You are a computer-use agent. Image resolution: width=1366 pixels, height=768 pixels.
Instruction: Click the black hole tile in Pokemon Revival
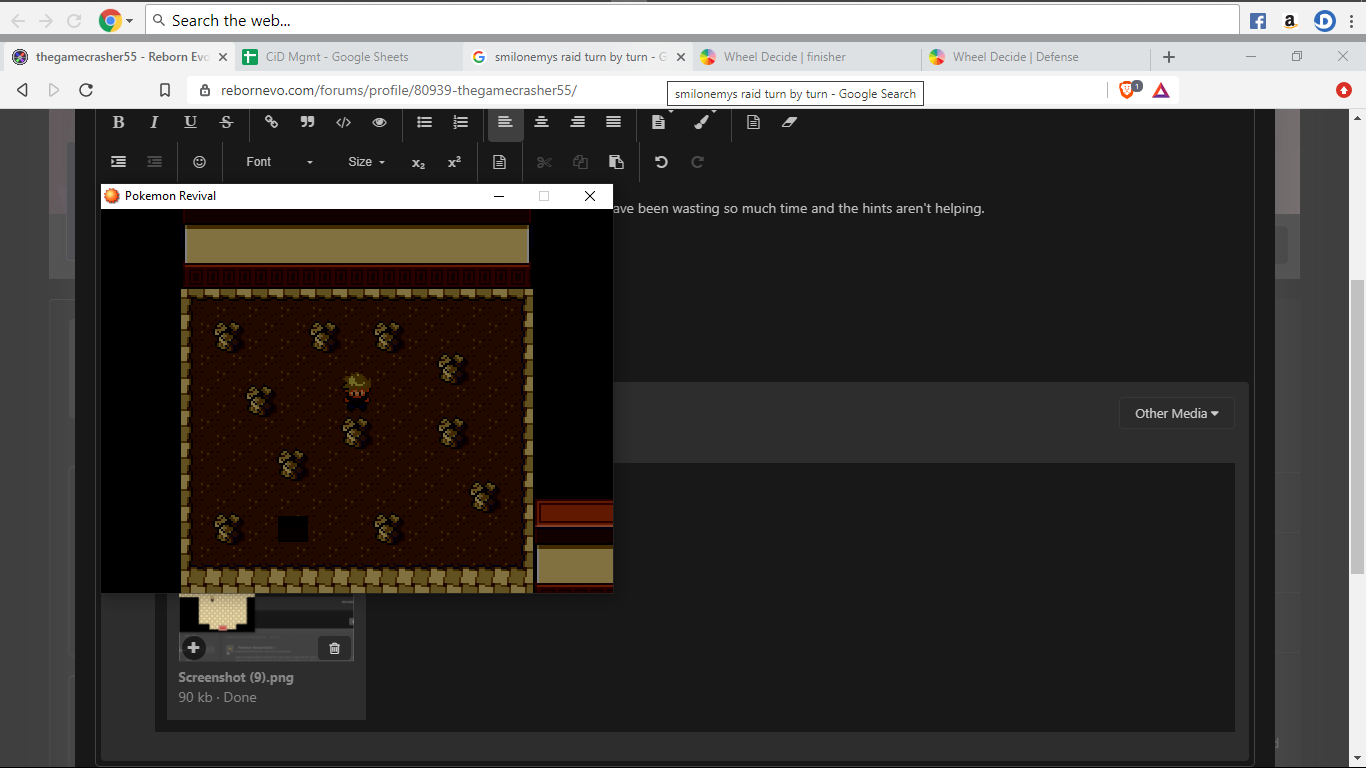click(293, 528)
